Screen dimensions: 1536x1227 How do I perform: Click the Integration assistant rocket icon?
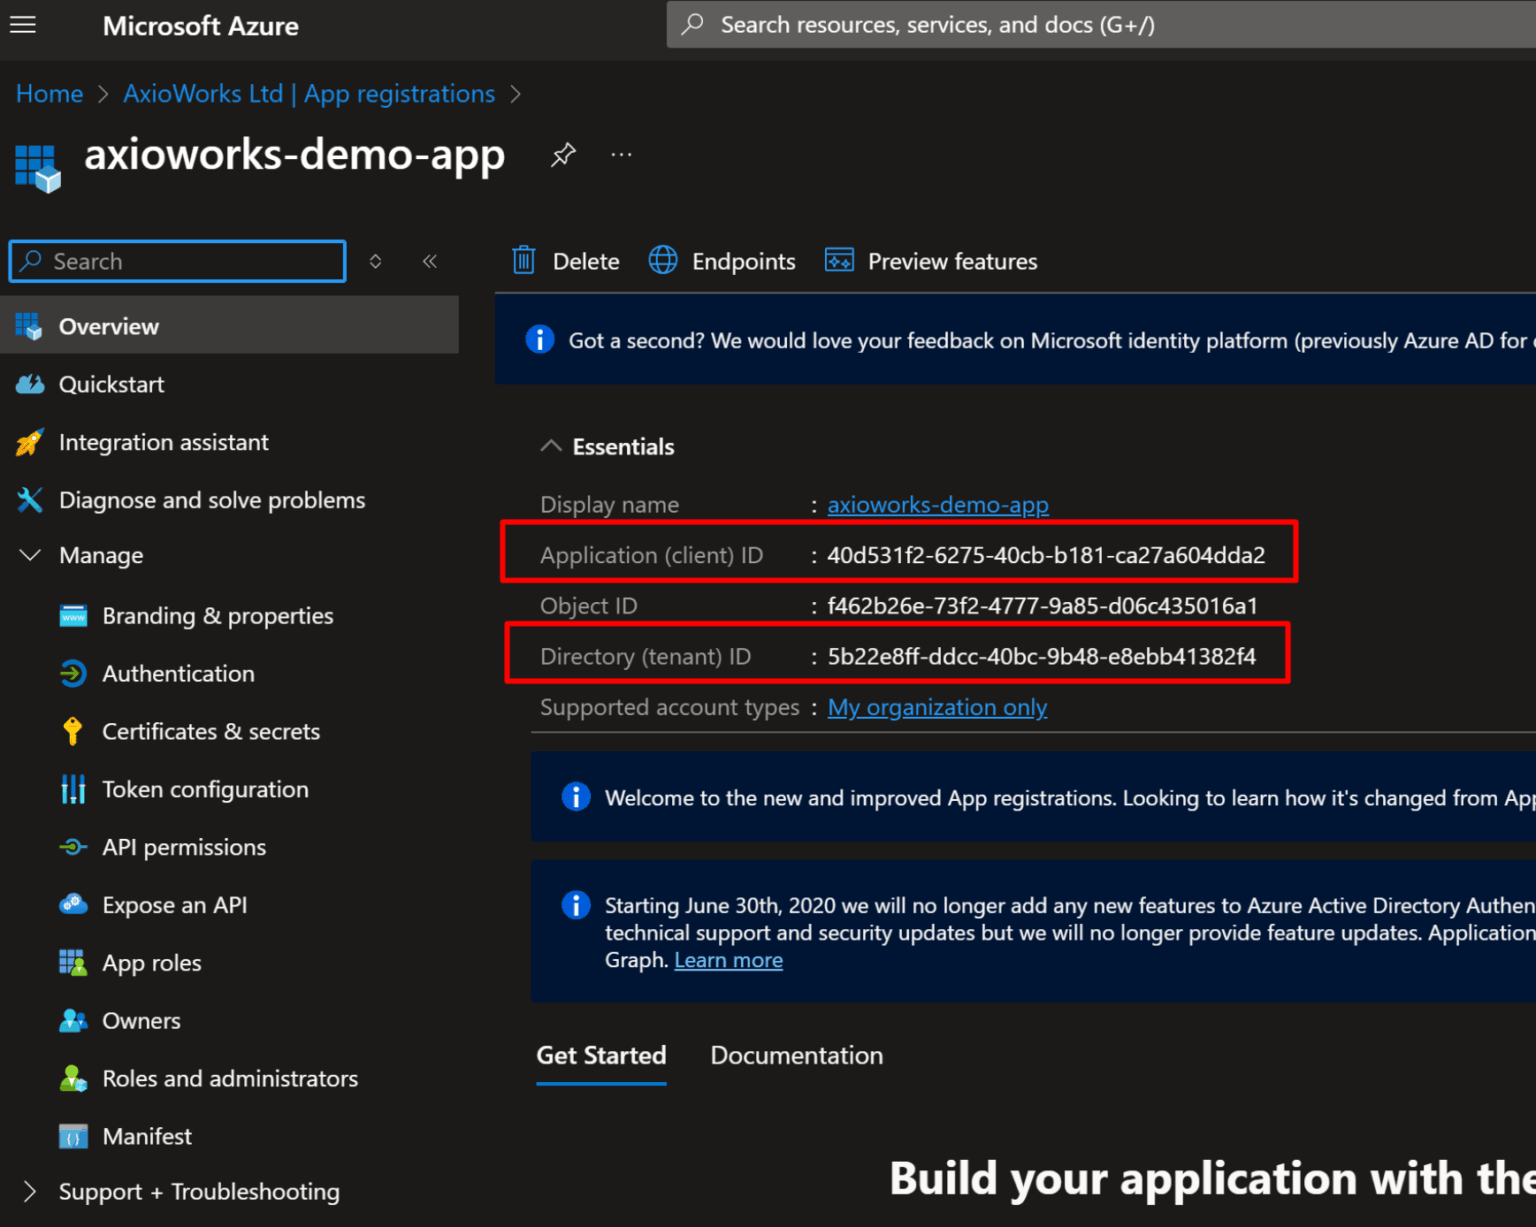pos(28,442)
